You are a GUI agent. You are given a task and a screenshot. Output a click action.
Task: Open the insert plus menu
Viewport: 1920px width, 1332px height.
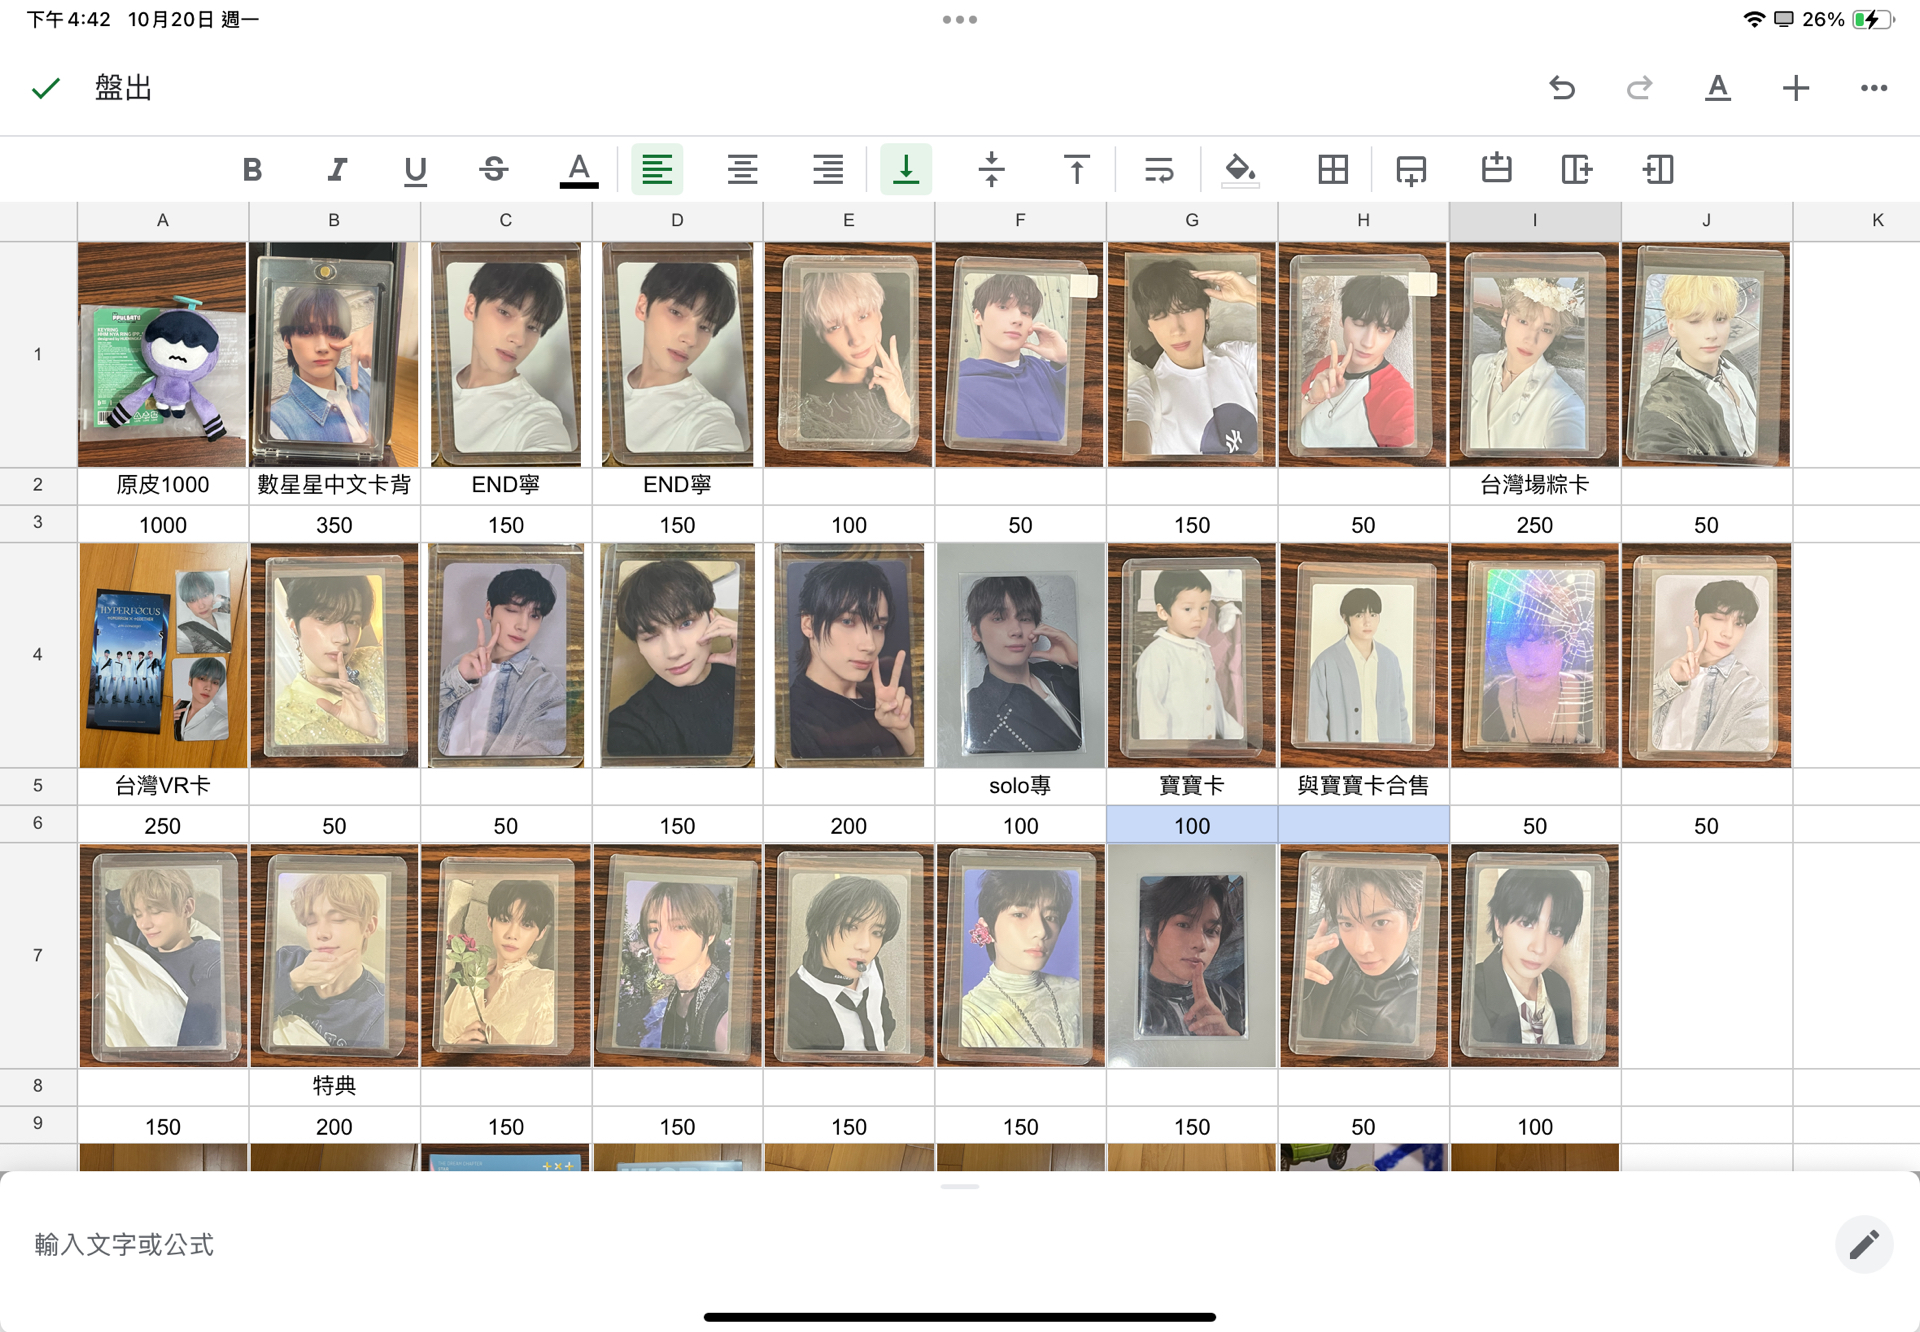tap(1795, 88)
